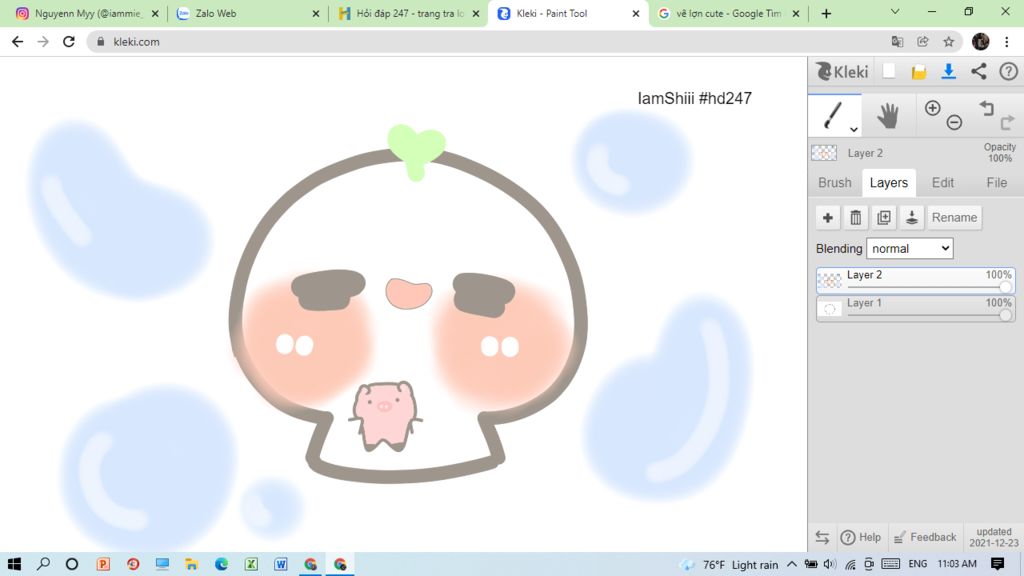Open the Edit tab
Viewport: 1024px width, 576px height.
942,183
